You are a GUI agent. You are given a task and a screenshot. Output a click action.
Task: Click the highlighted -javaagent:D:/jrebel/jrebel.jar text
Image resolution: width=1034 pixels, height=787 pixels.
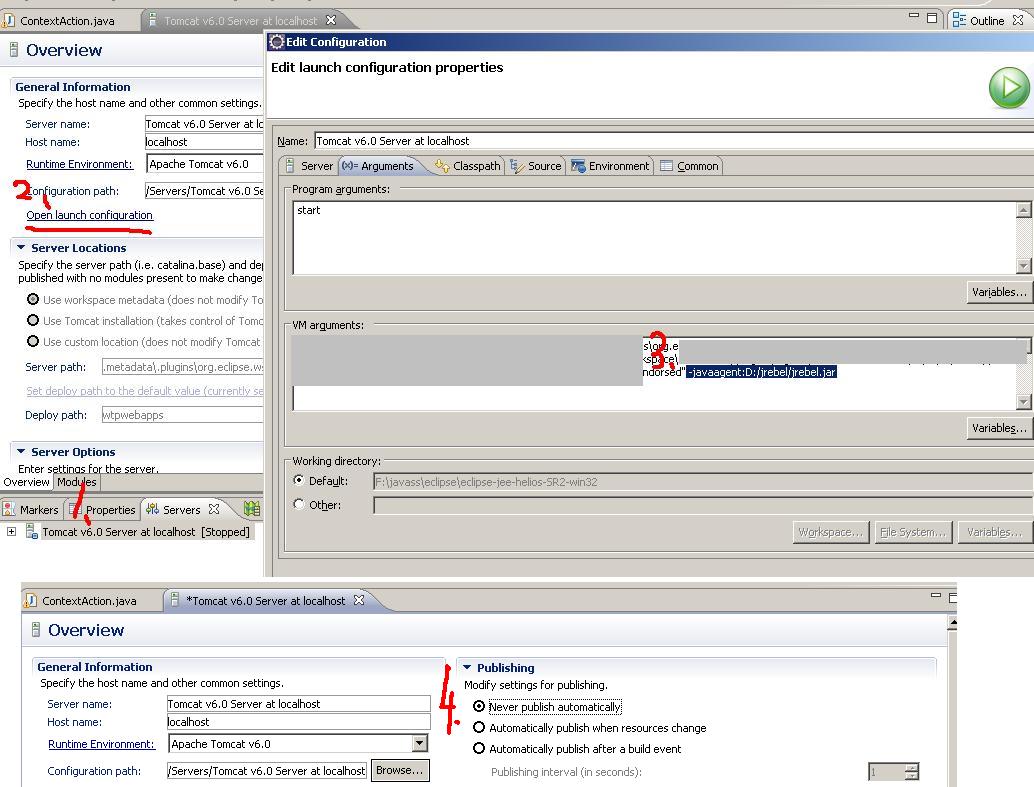click(761, 372)
